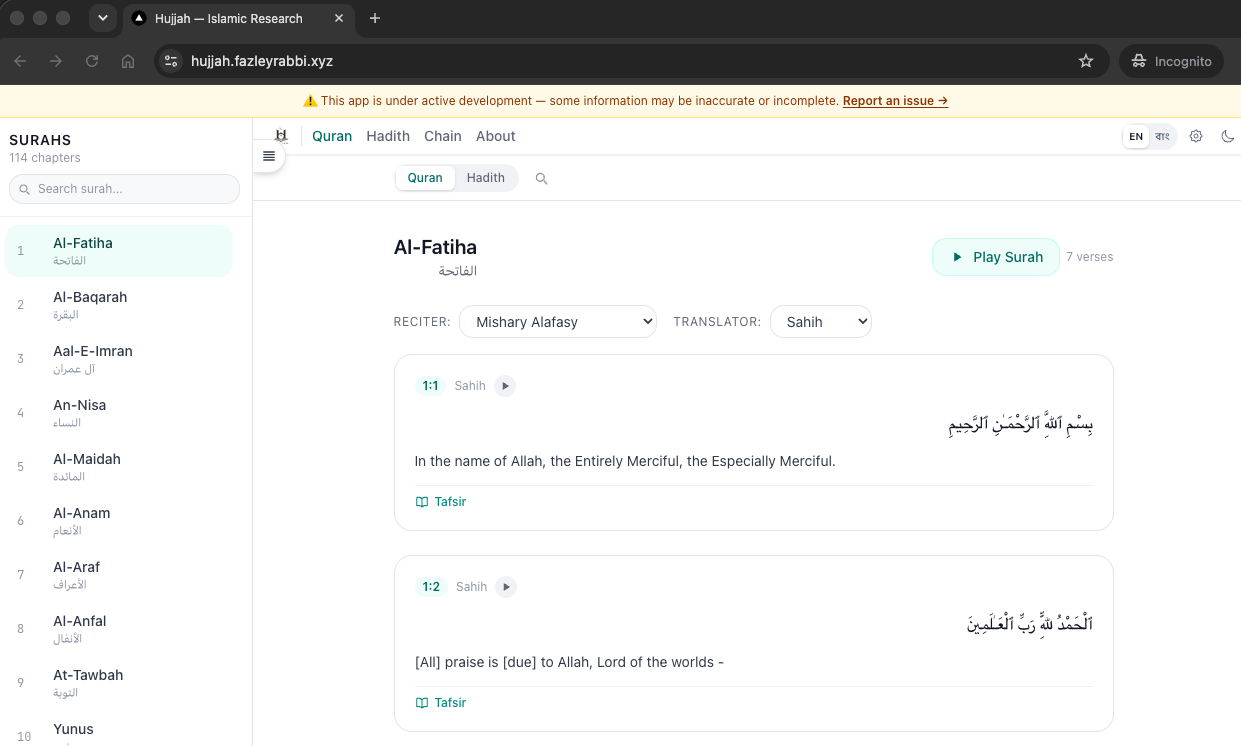Screen dimensions: 1241x746
Task: Open Tafsir book icon under verse 1:1
Action: tap(422, 502)
